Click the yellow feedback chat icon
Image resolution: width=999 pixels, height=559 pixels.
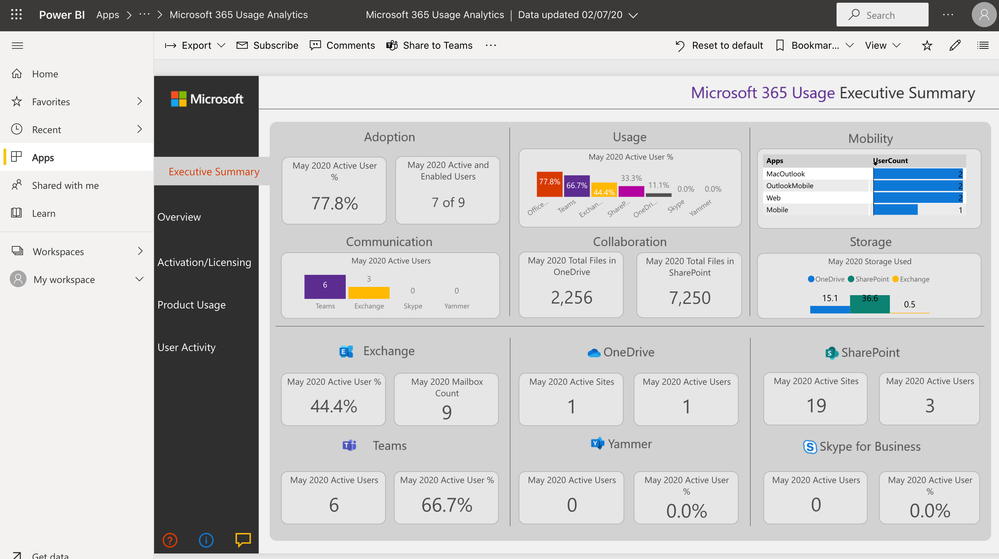click(x=243, y=540)
